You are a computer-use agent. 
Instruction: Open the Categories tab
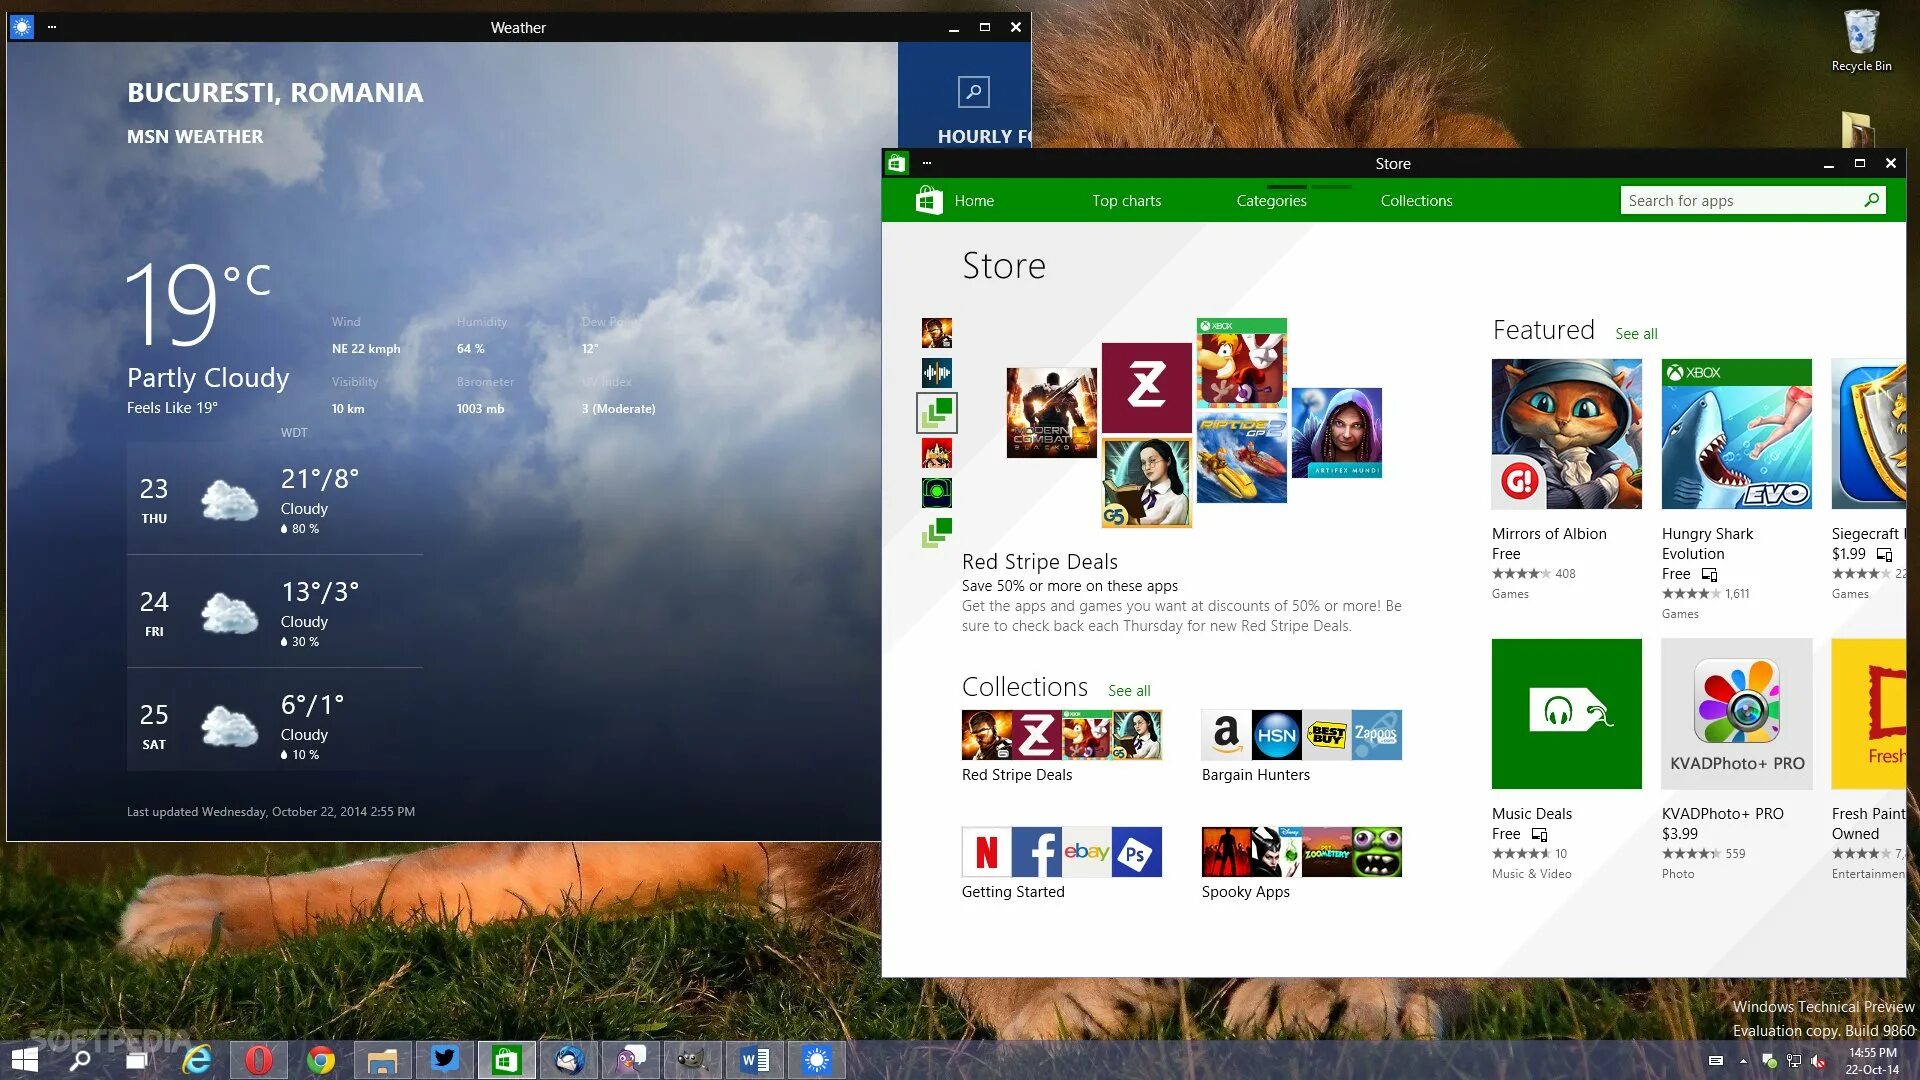tap(1271, 200)
